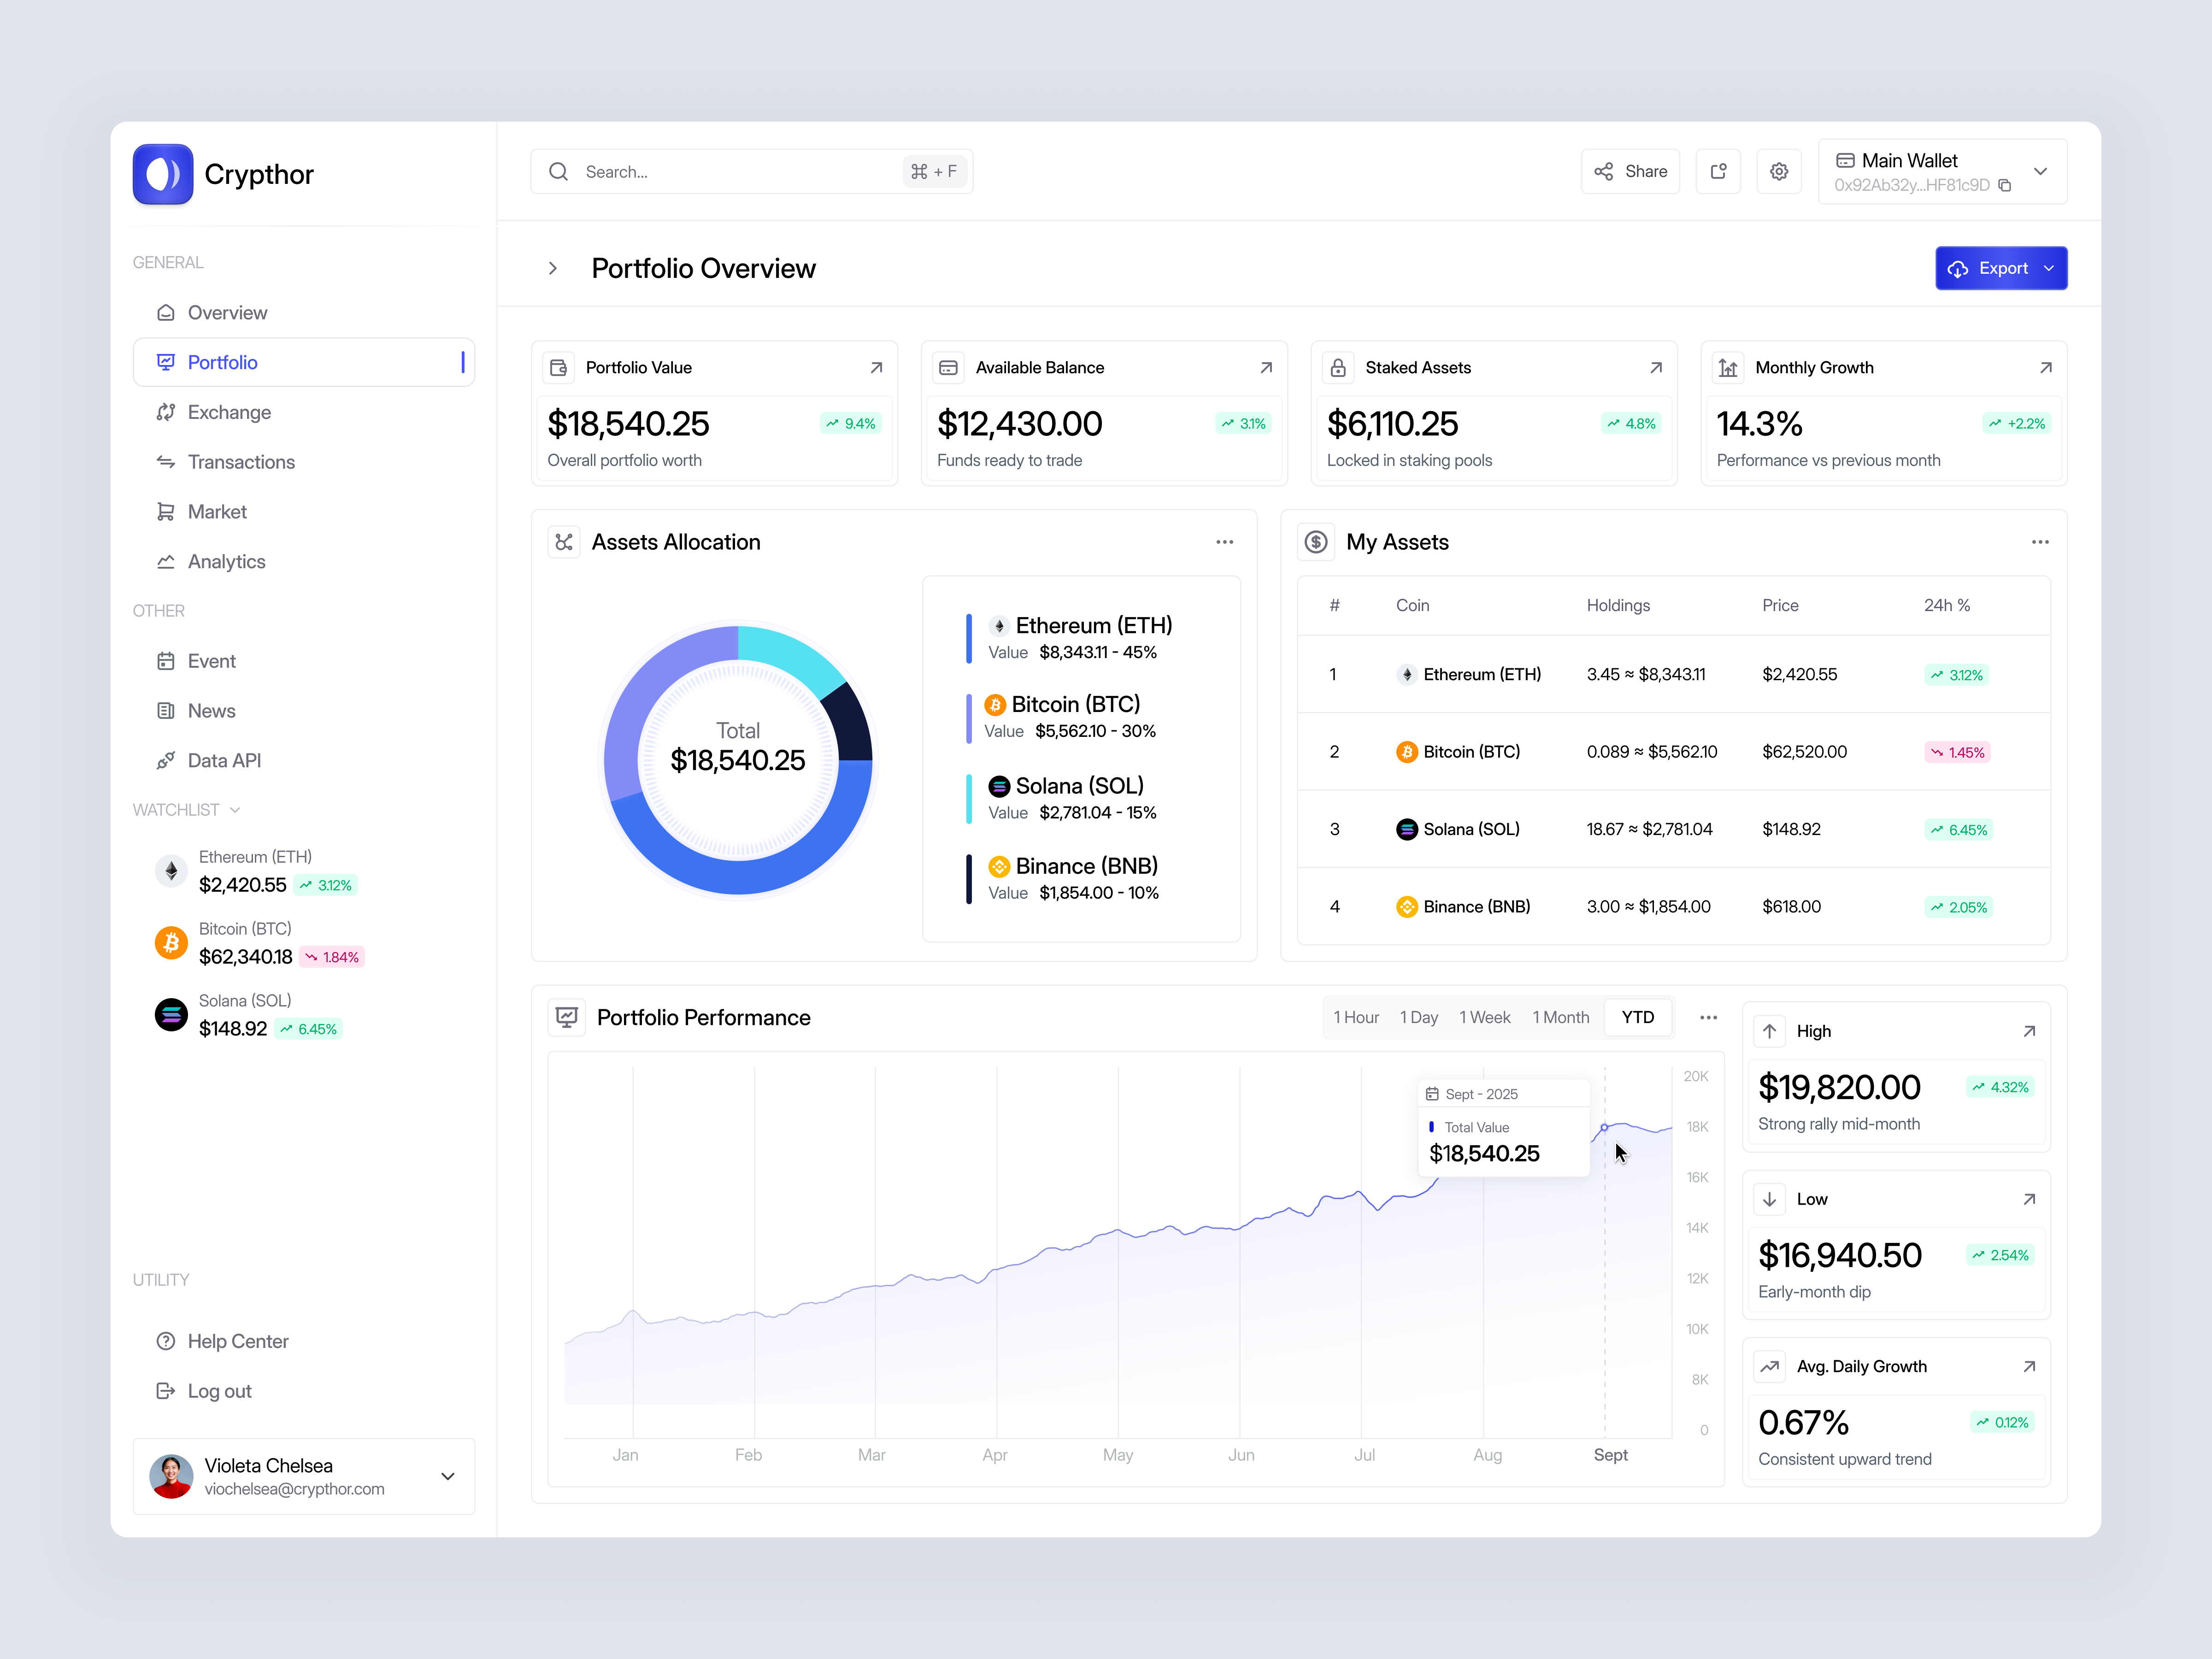Open the Main Wallet dropdown
The height and width of the screenshot is (1659, 2212).
[2042, 171]
